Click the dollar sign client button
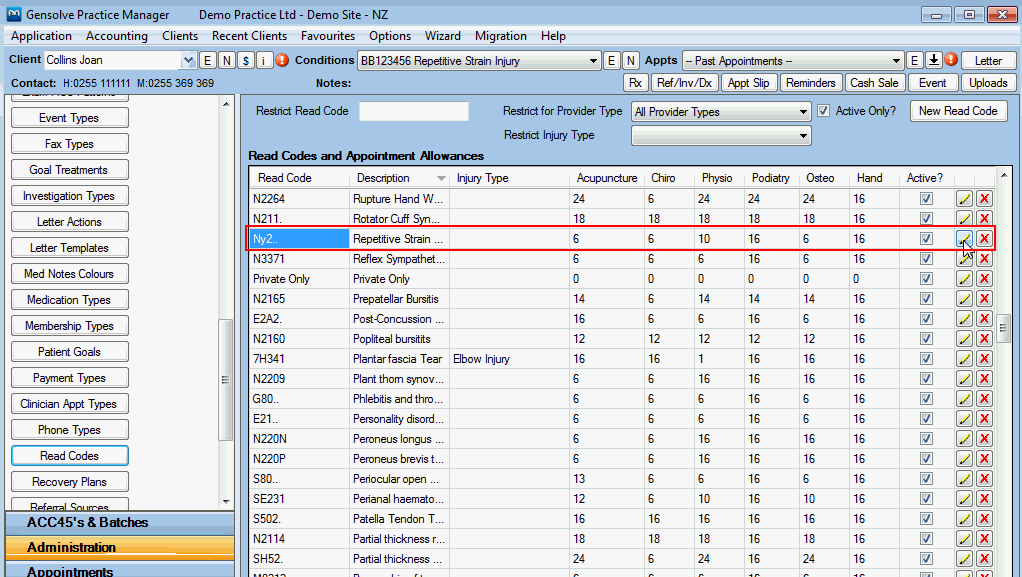Screen dimensions: 1022x577 [245, 60]
